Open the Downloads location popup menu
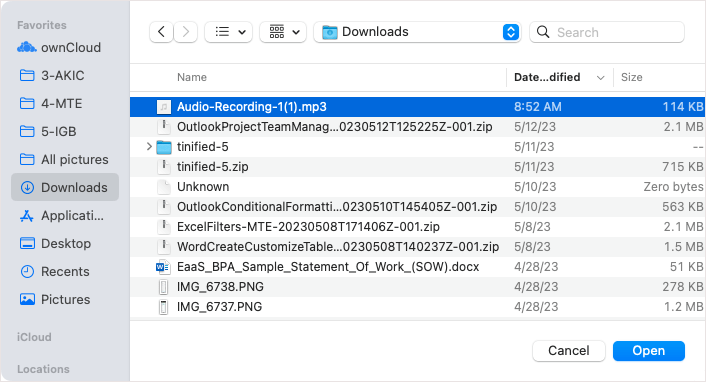The image size is (706, 382). [x=417, y=32]
